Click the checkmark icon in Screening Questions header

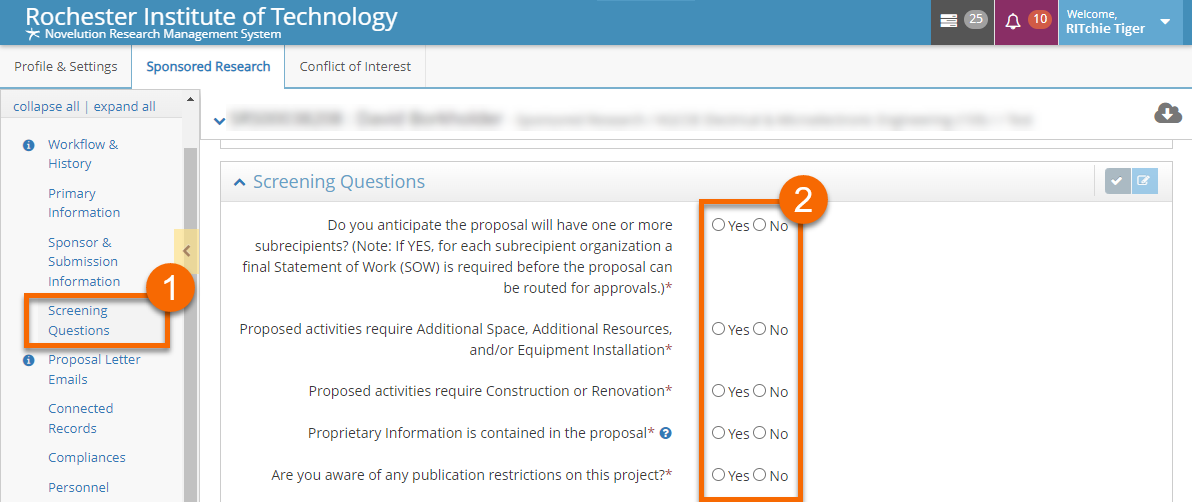click(1117, 181)
